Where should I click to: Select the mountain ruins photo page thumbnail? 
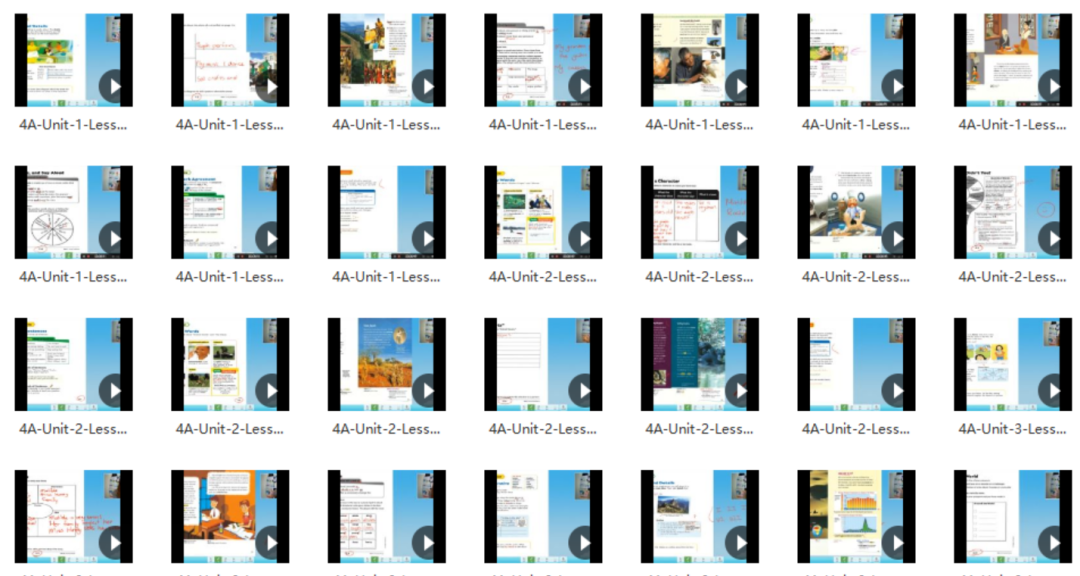pos(699,517)
